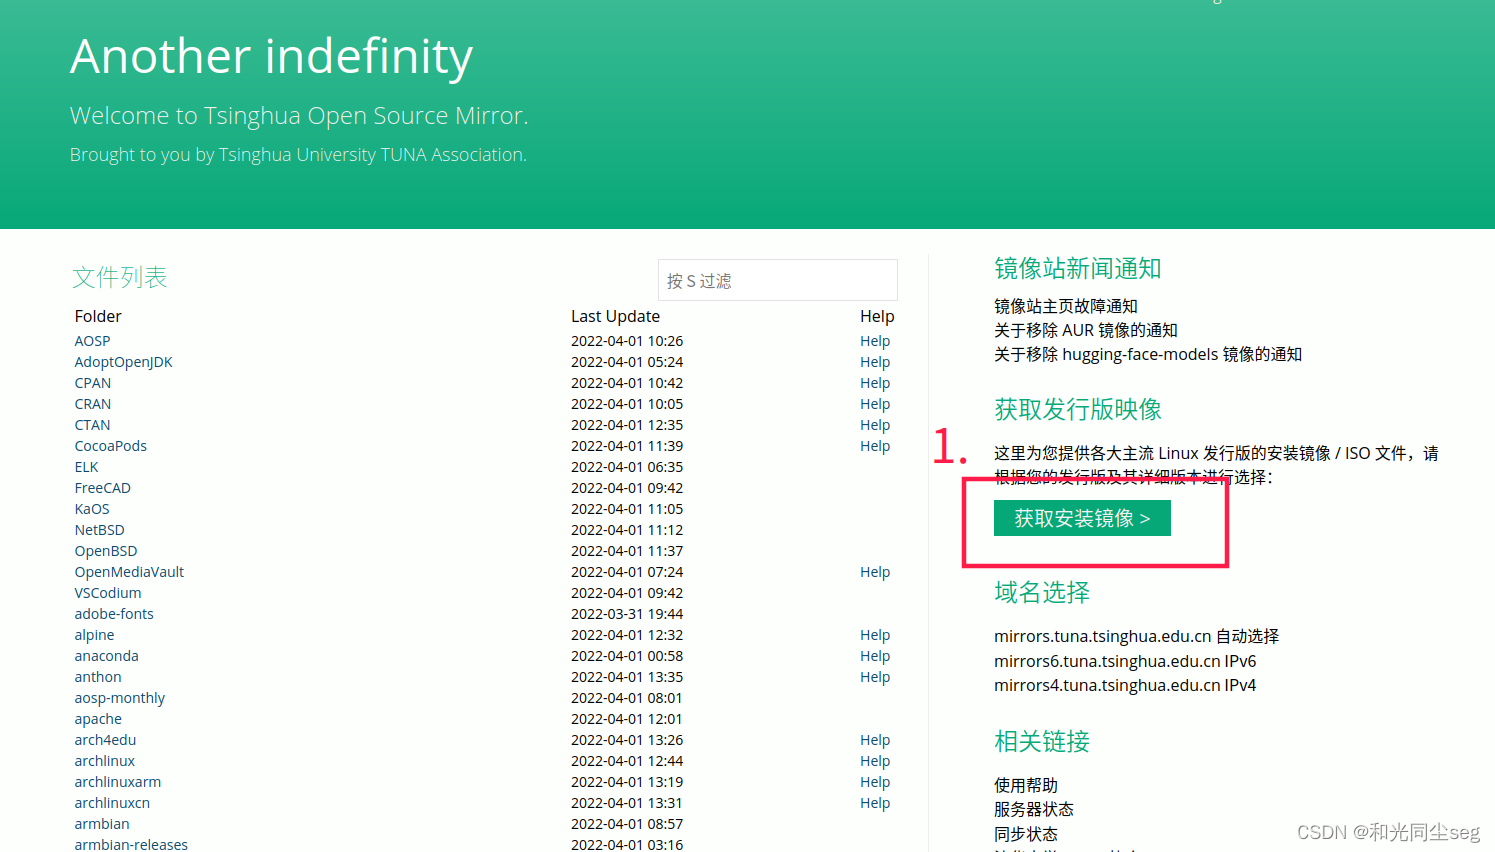Click the 获取安装镜像 button
The image size is (1495, 852).
tap(1082, 518)
